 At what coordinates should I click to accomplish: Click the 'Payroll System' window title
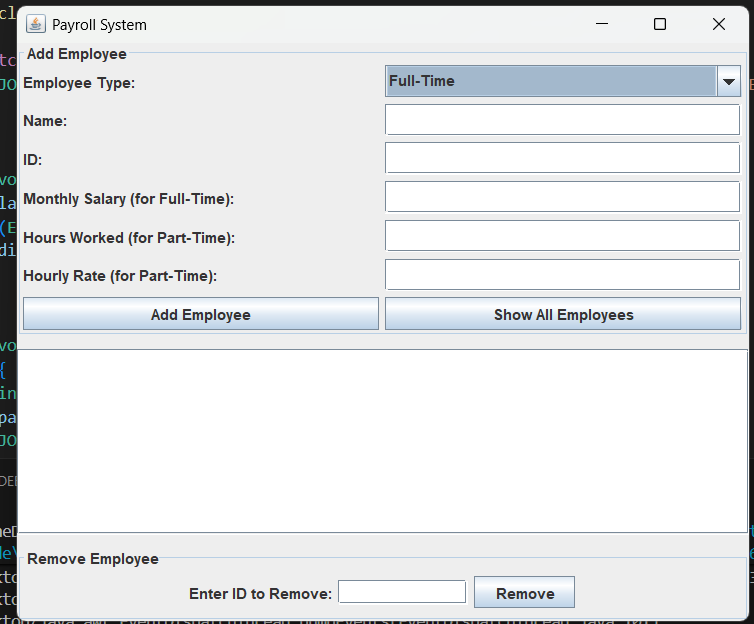(100, 25)
